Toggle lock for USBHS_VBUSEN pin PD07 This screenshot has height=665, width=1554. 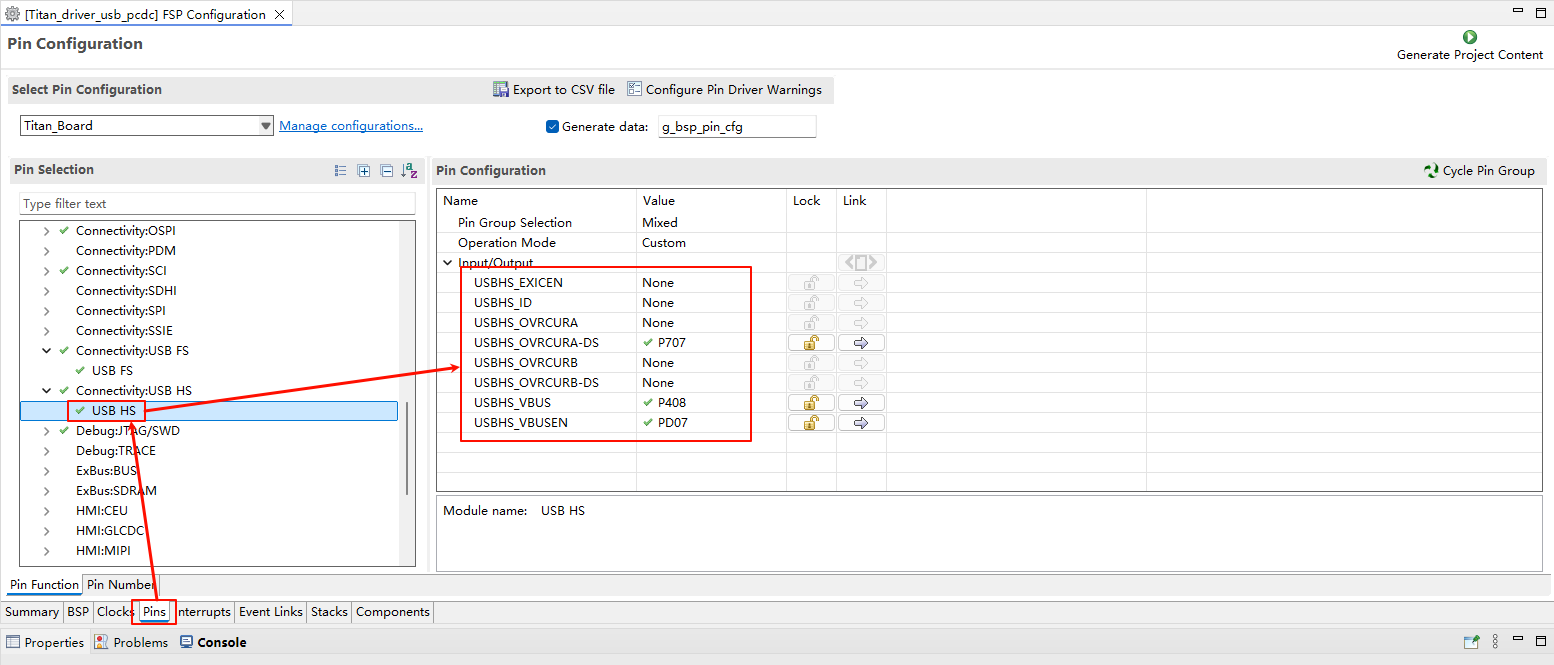click(x=811, y=423)
